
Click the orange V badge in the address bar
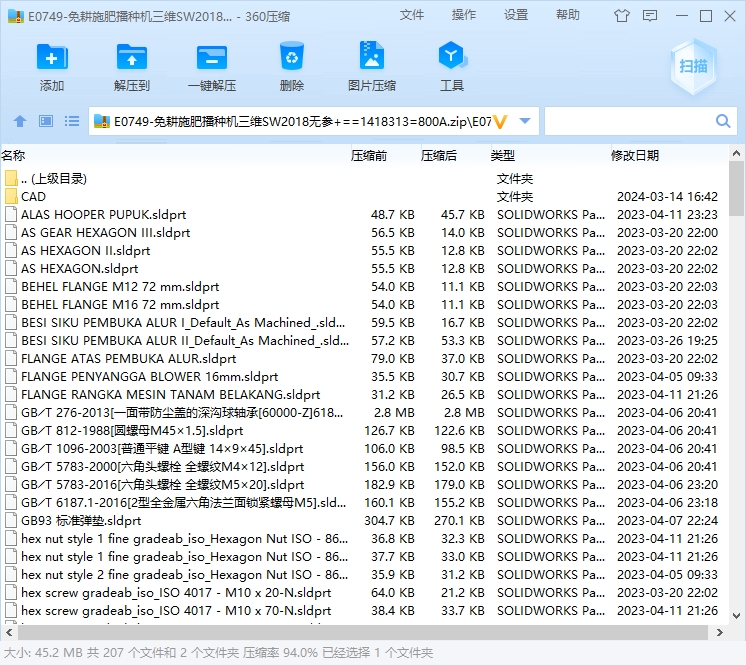click(501, 122)
